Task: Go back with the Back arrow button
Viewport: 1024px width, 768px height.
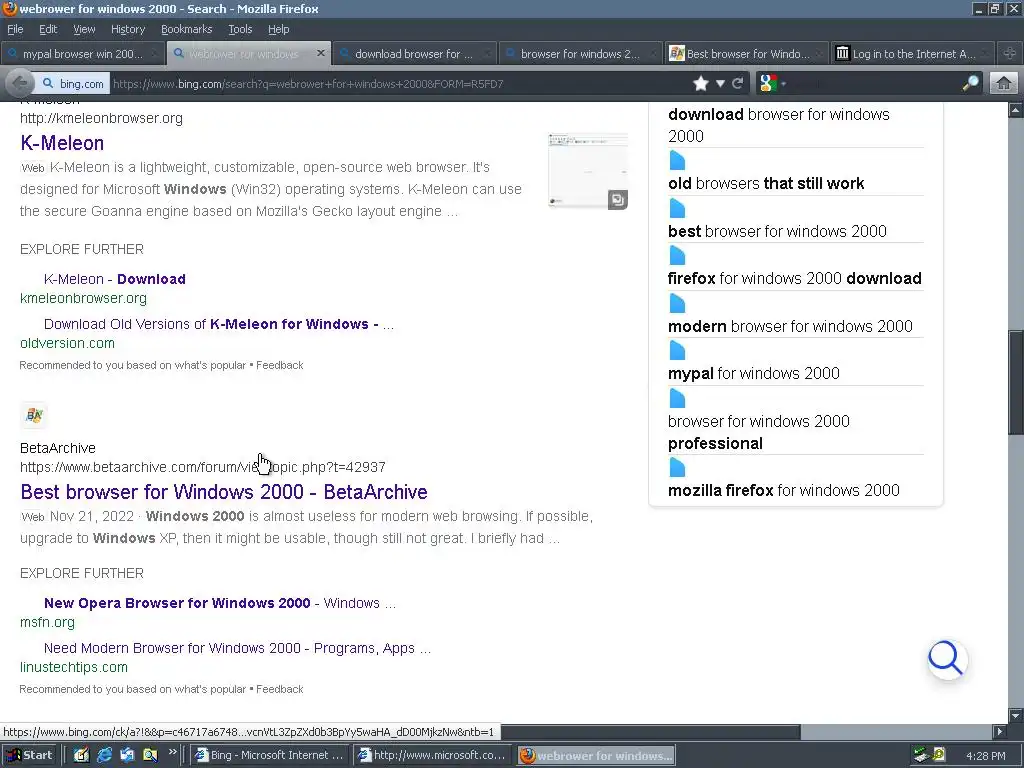Action: 19,84
